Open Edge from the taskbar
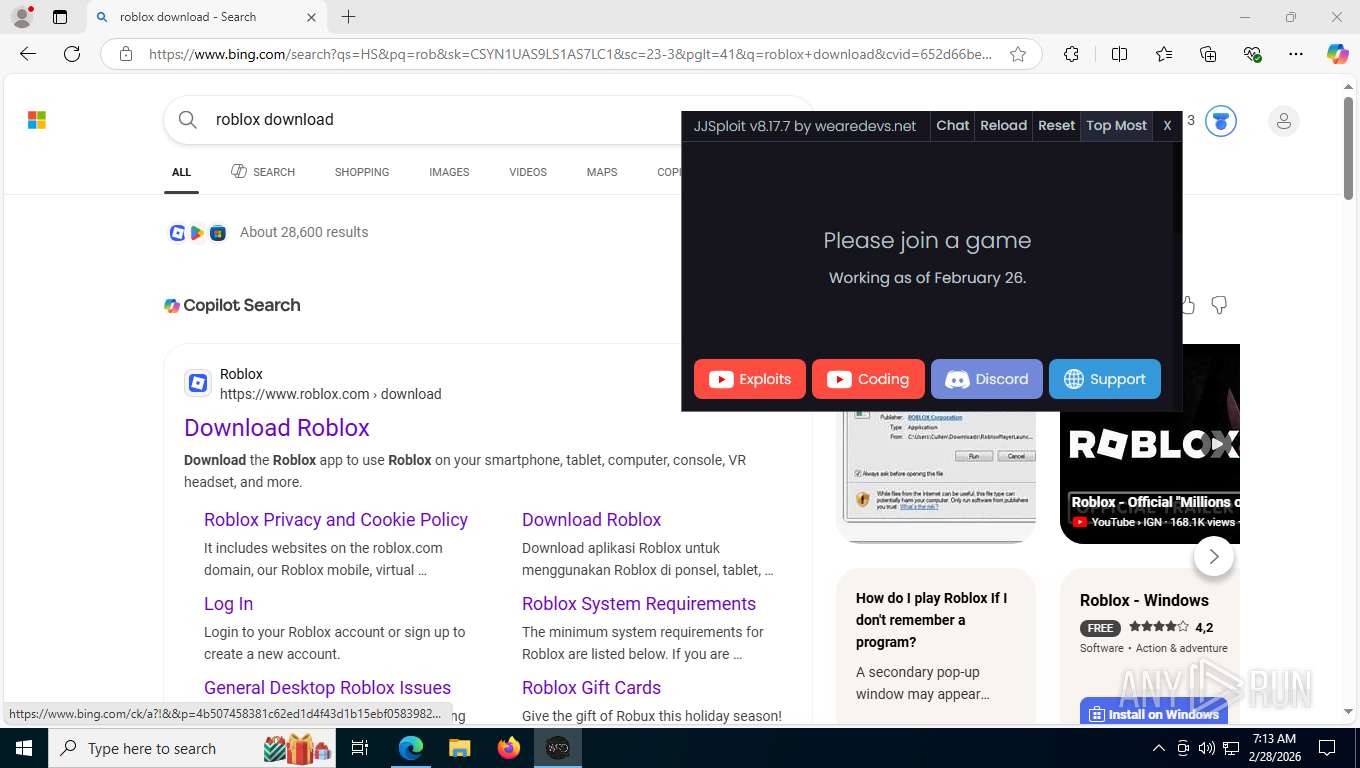1360x768 pixels. (411, 748)
